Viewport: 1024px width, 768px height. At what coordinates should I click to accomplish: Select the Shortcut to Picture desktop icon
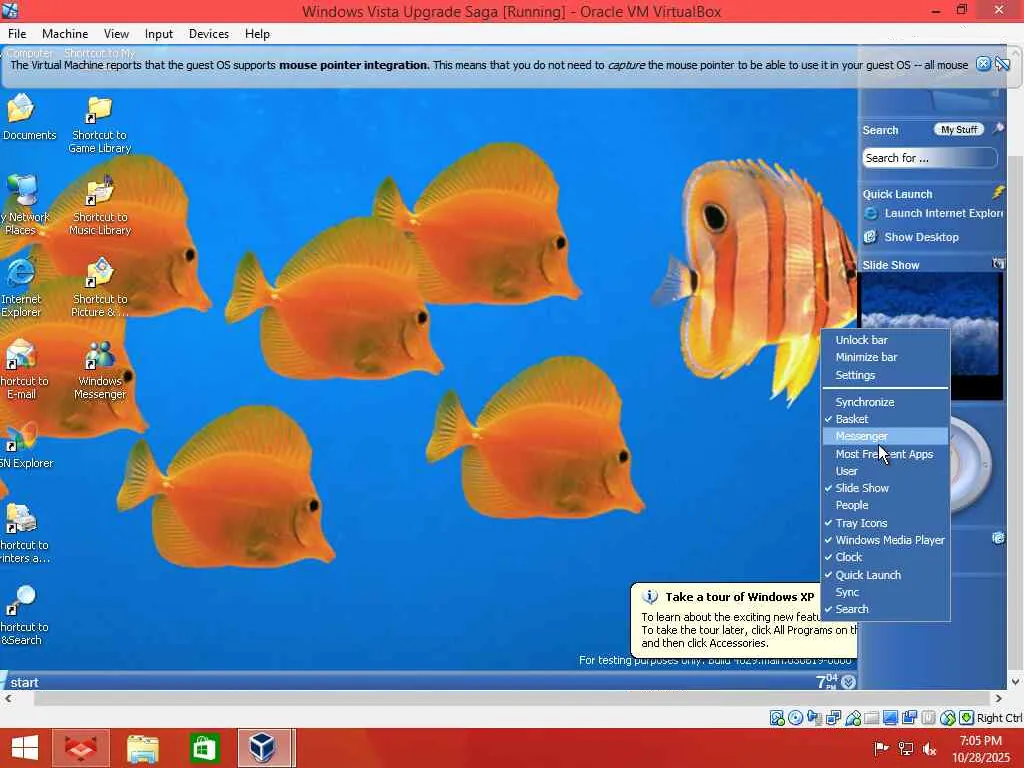click(100, 288)
